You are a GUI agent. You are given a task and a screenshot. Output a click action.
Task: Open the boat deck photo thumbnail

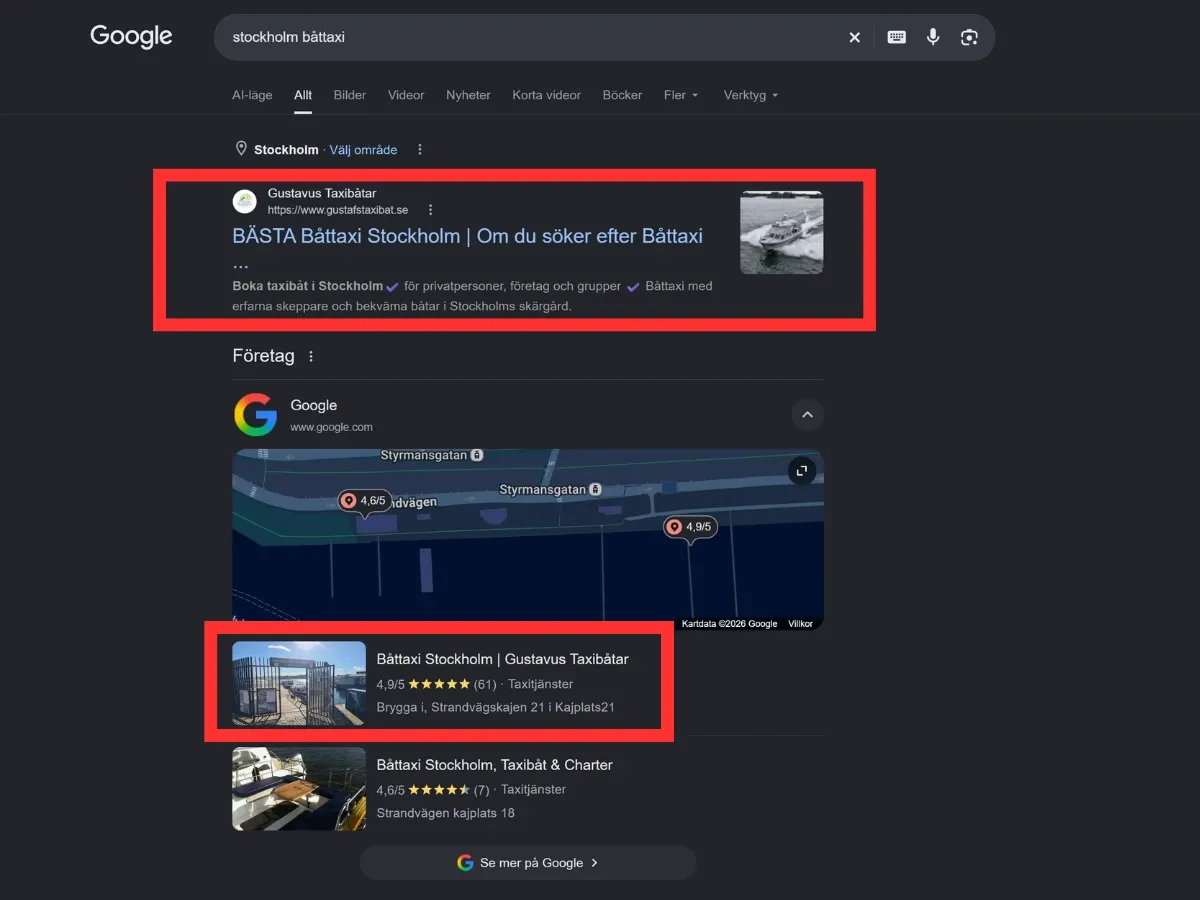tap(299, 789)
